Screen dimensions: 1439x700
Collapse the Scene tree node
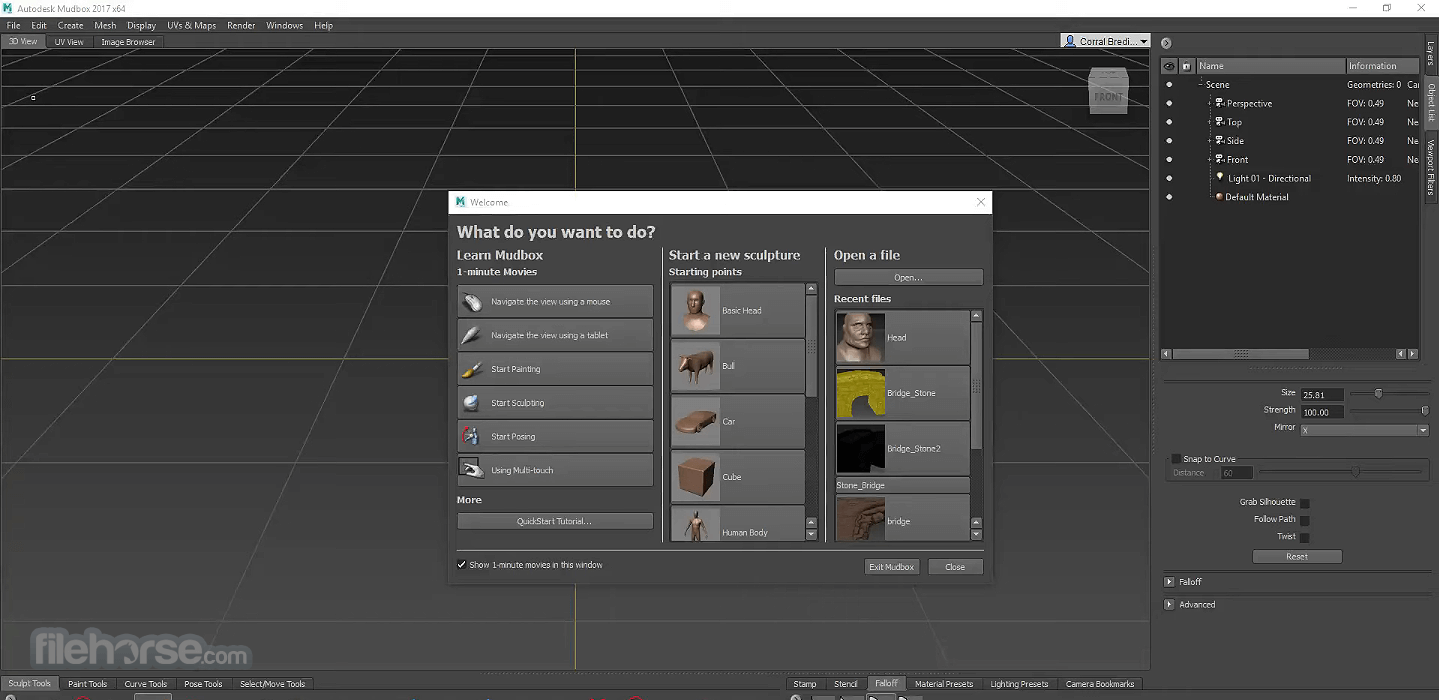point(1201,85)
